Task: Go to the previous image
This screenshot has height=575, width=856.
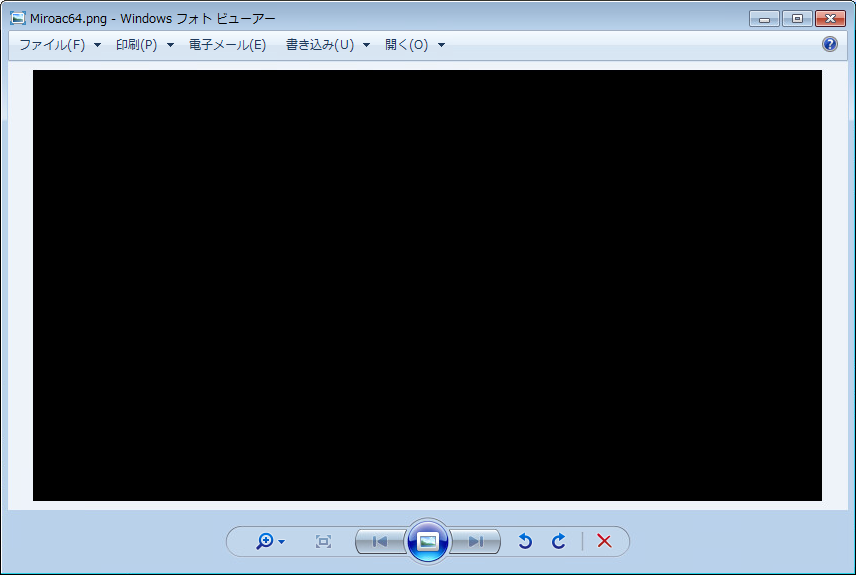Action: 381,541
